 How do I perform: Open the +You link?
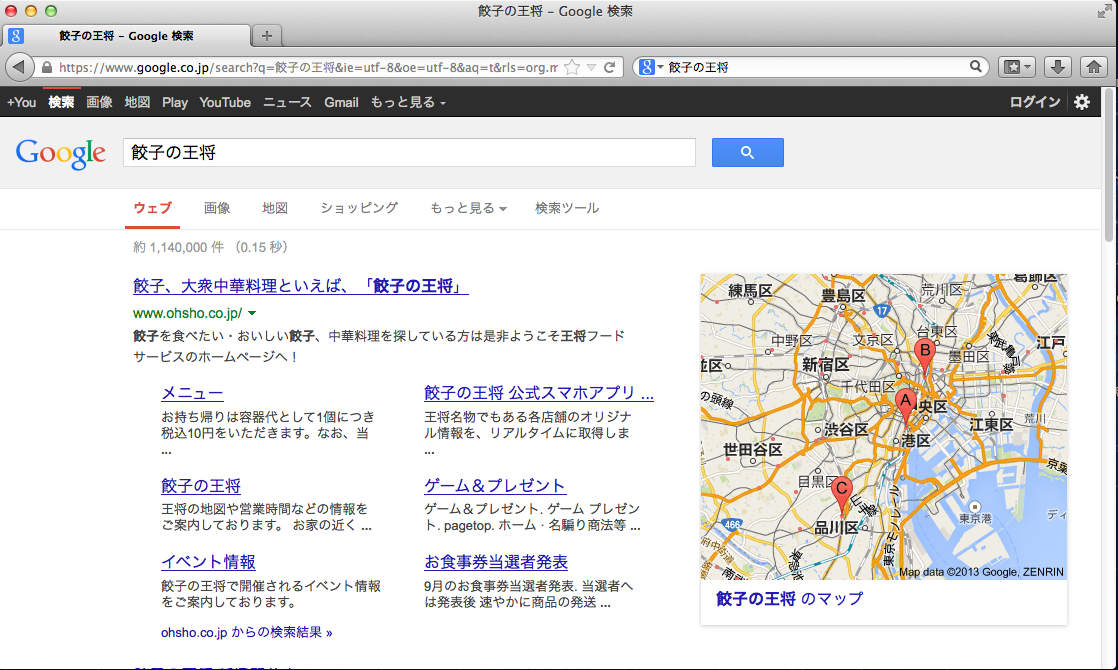[x=21, y=102]
